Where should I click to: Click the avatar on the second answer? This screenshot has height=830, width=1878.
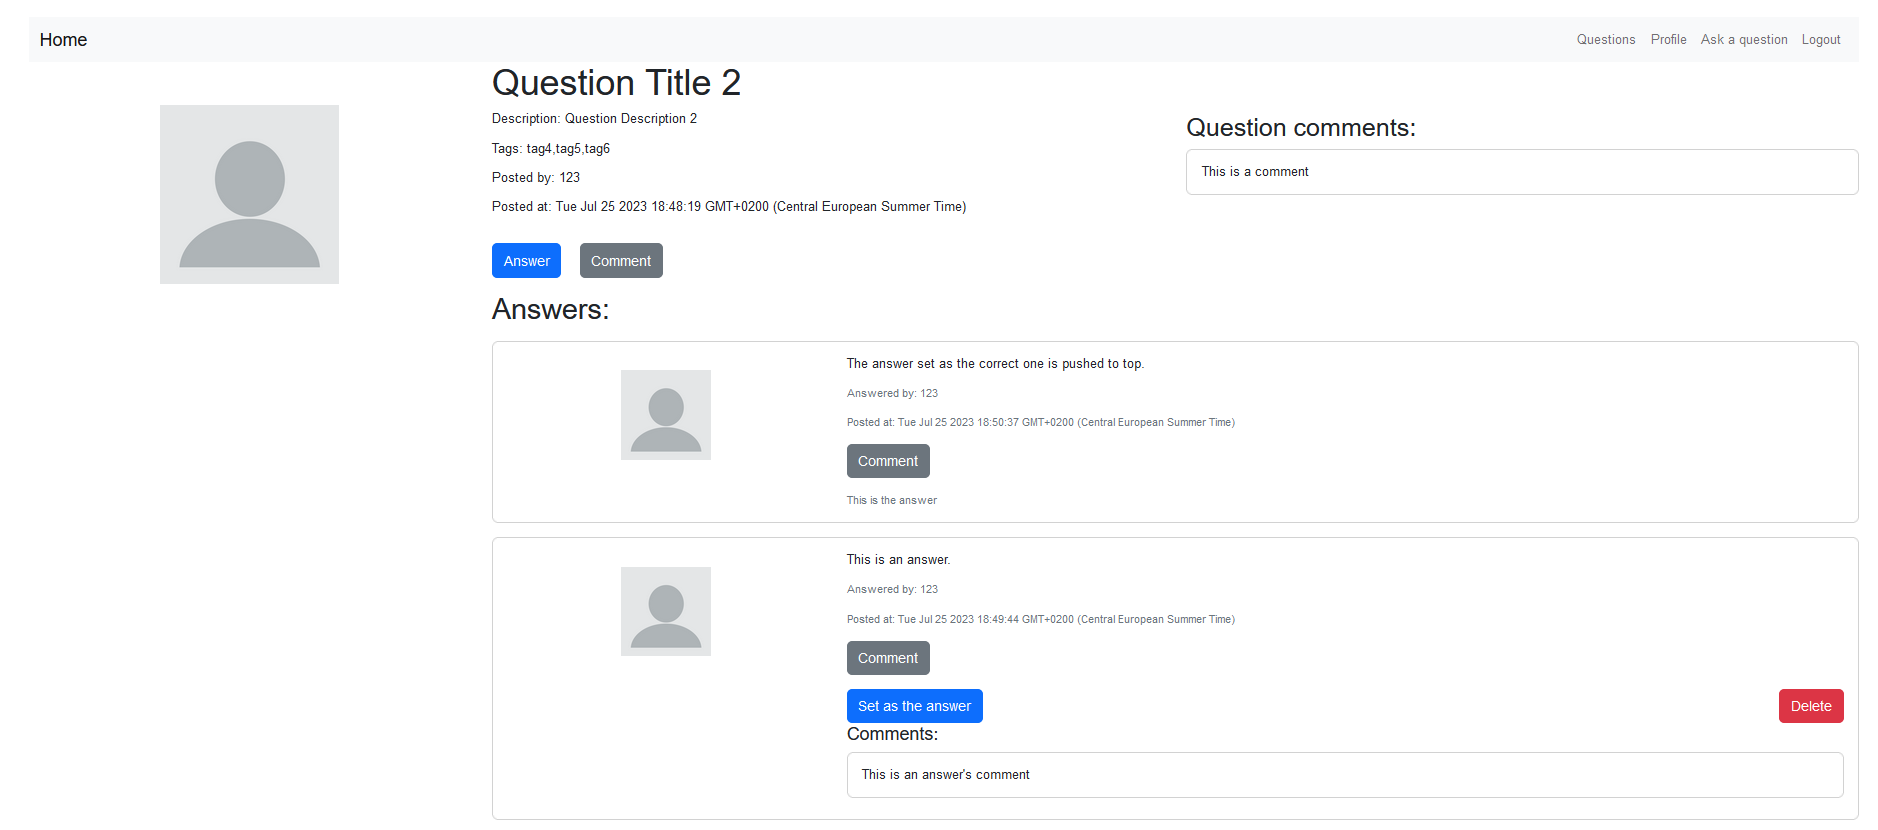pos(665,611)
